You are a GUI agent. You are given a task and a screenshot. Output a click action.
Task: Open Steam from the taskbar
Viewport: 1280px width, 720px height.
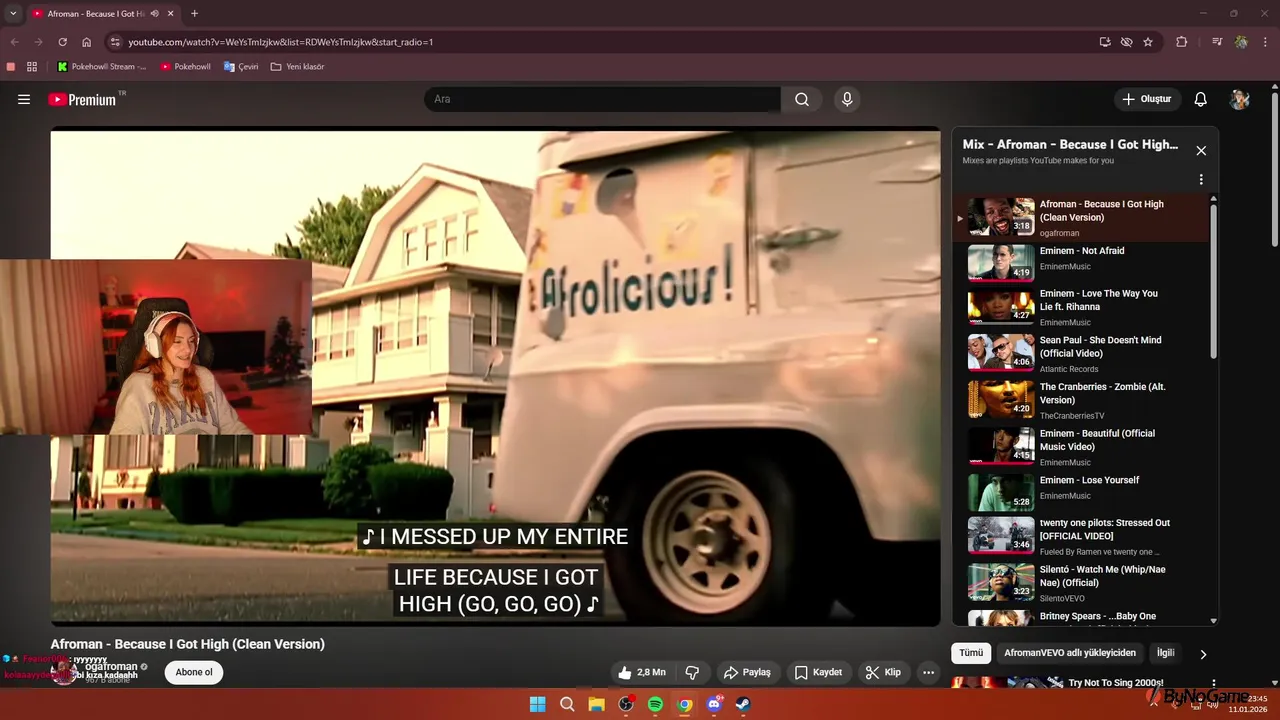point(743,704)
